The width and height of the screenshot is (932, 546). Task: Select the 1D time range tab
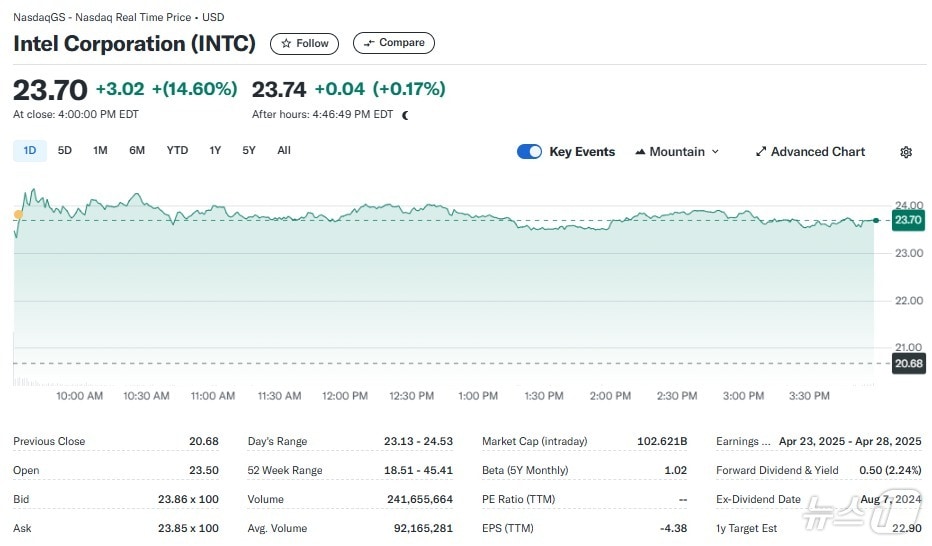click(29, 151)
